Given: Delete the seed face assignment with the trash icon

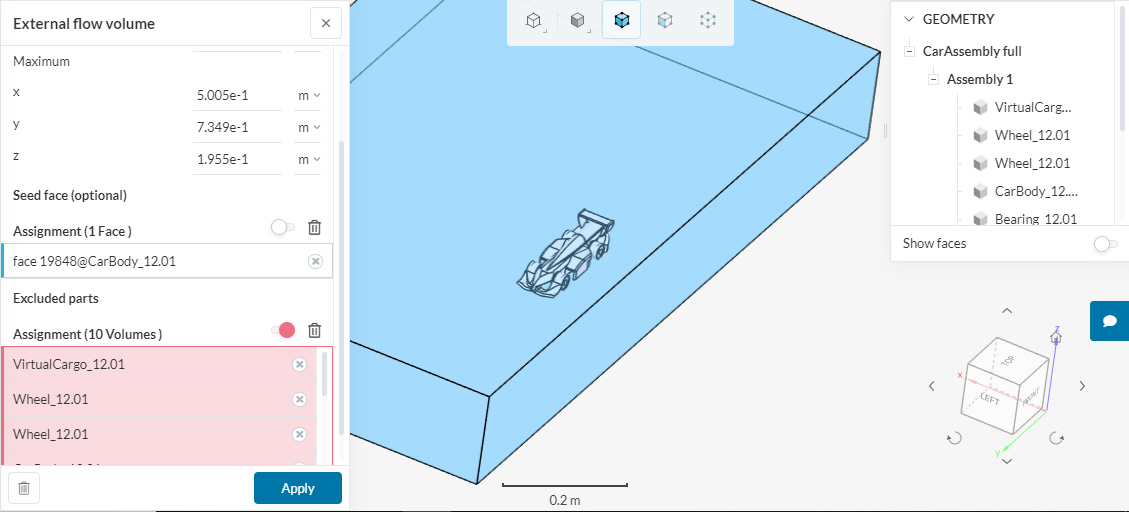Looking at the screenshot, I should click(x=314, y=228).
